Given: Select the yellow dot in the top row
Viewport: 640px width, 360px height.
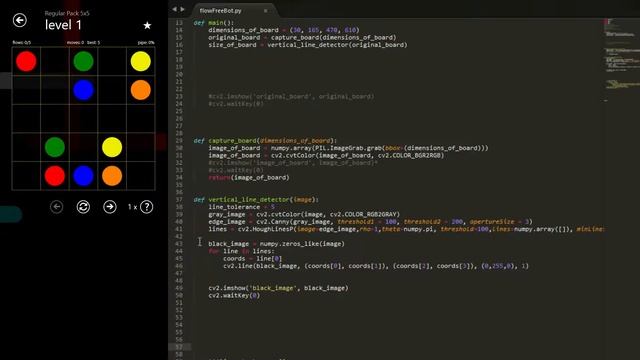Looking at the screenshot, I should click(141, 61).
